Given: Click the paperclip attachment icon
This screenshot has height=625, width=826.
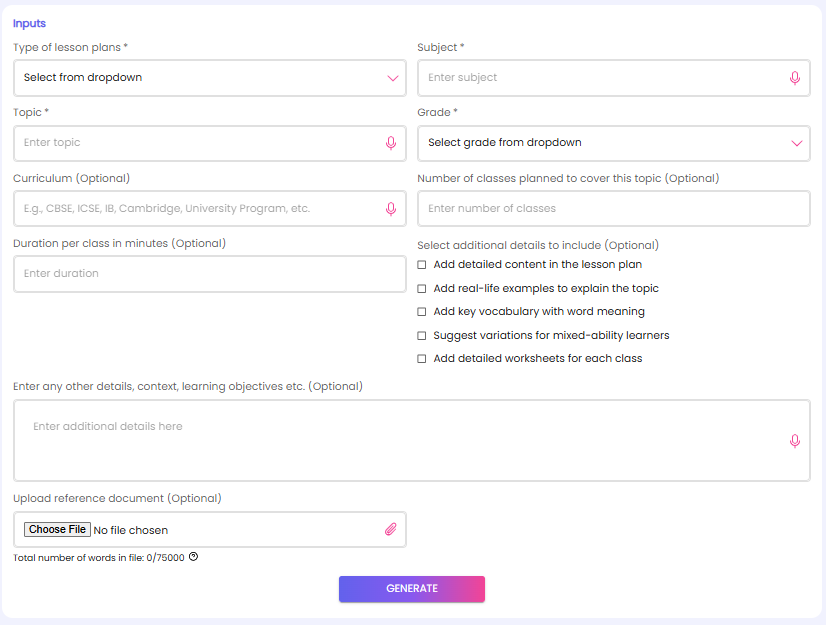Looking at the screenshot, I should 390,529.
